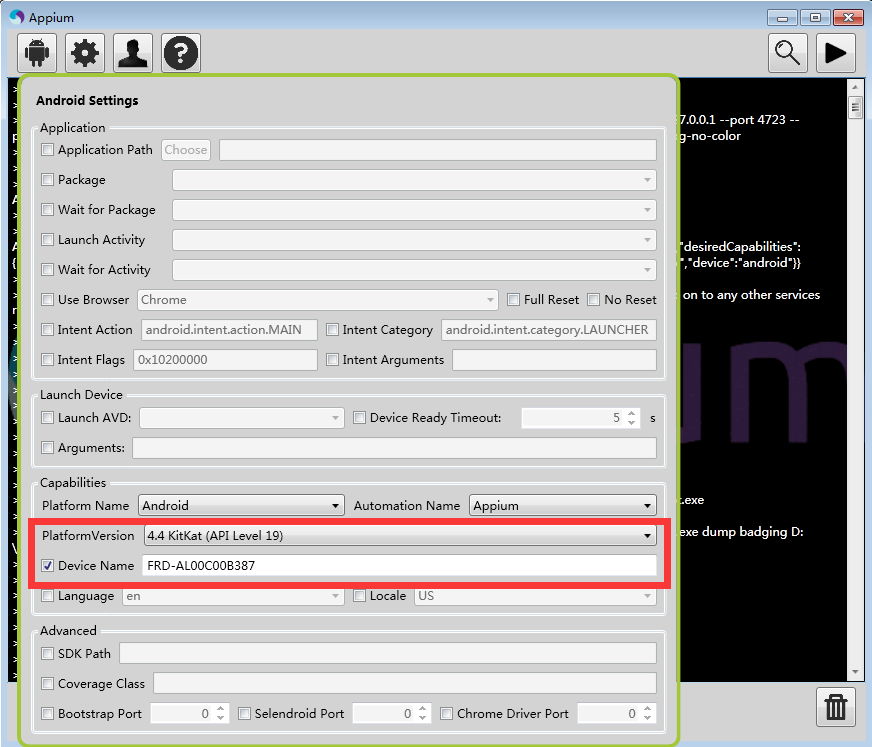Open the Wait for Package dropdown

[x=414, y=210]
